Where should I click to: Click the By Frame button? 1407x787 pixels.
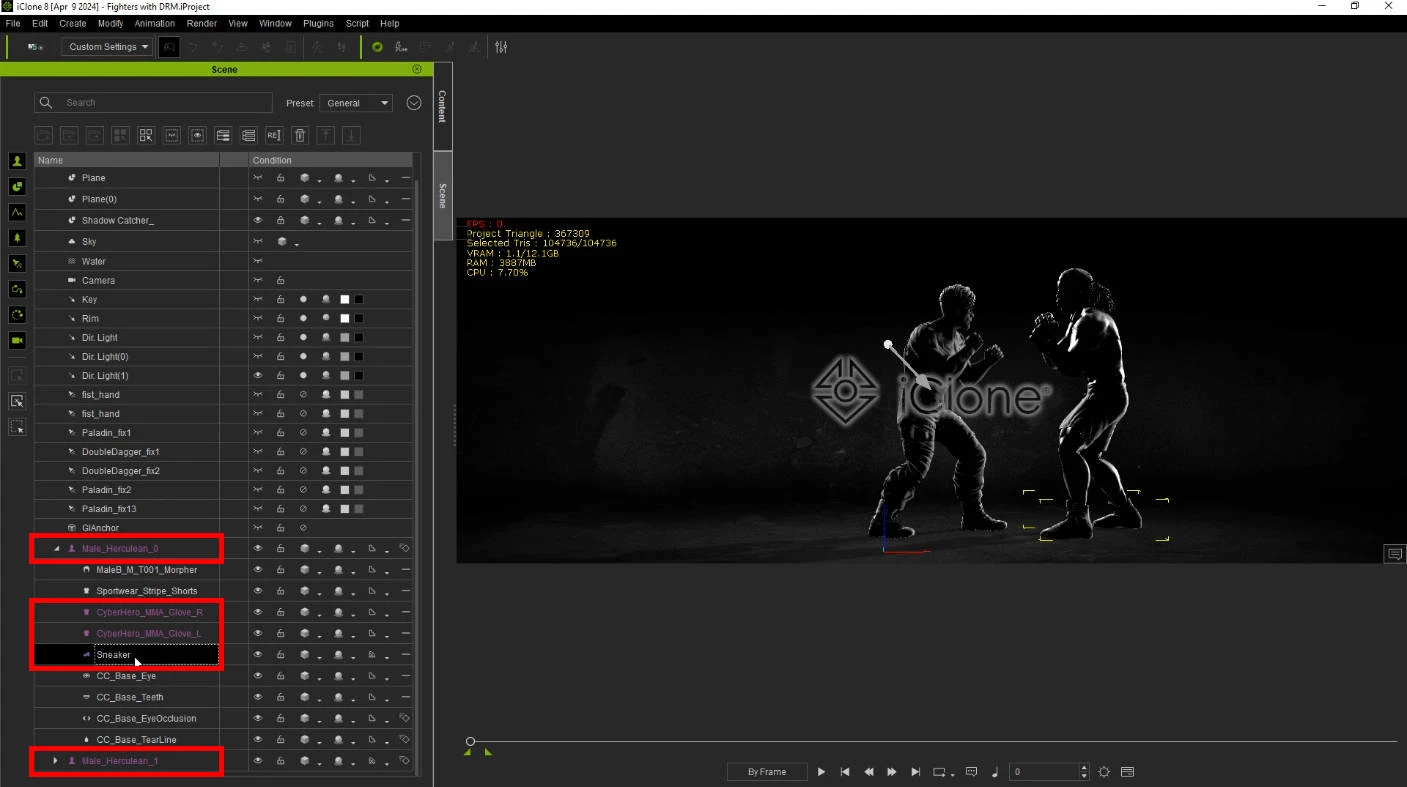(x=767, y=772)
